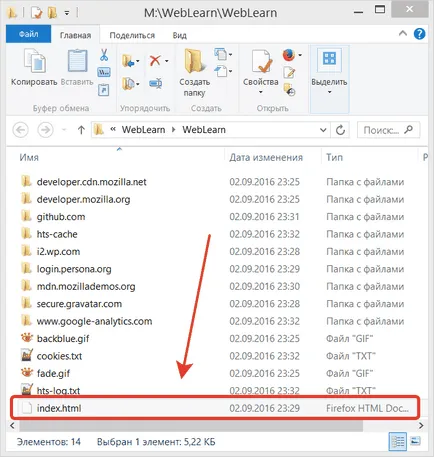Click the Firefox open-with icon

[289, 55]
